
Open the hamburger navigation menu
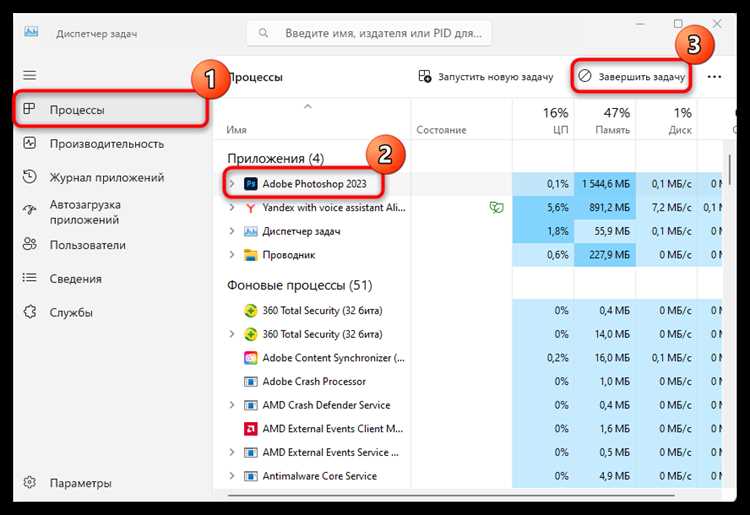tap(30, 75)
